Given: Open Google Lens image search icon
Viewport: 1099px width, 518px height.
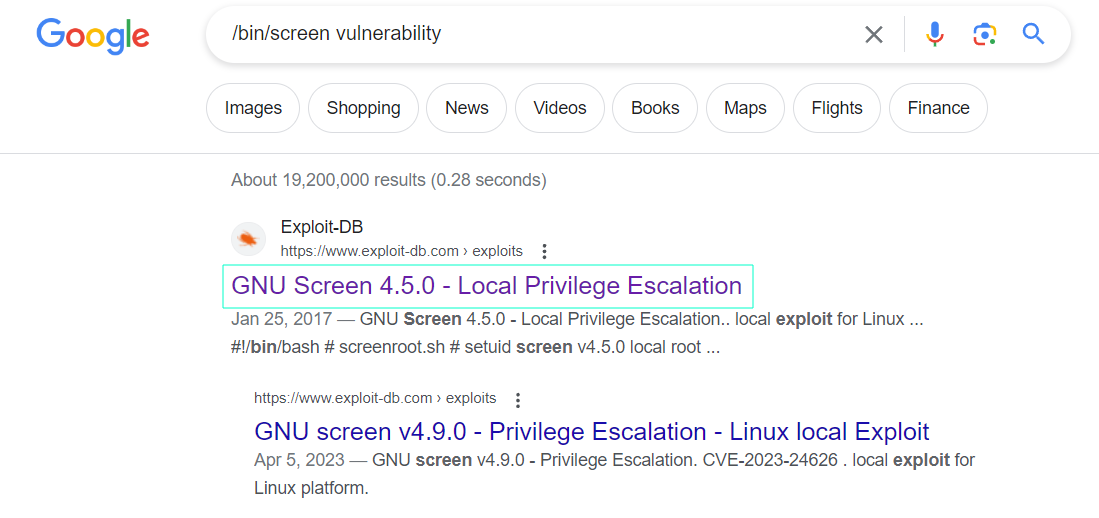Looking at the screenshot, I should click(x=984, y=34).
